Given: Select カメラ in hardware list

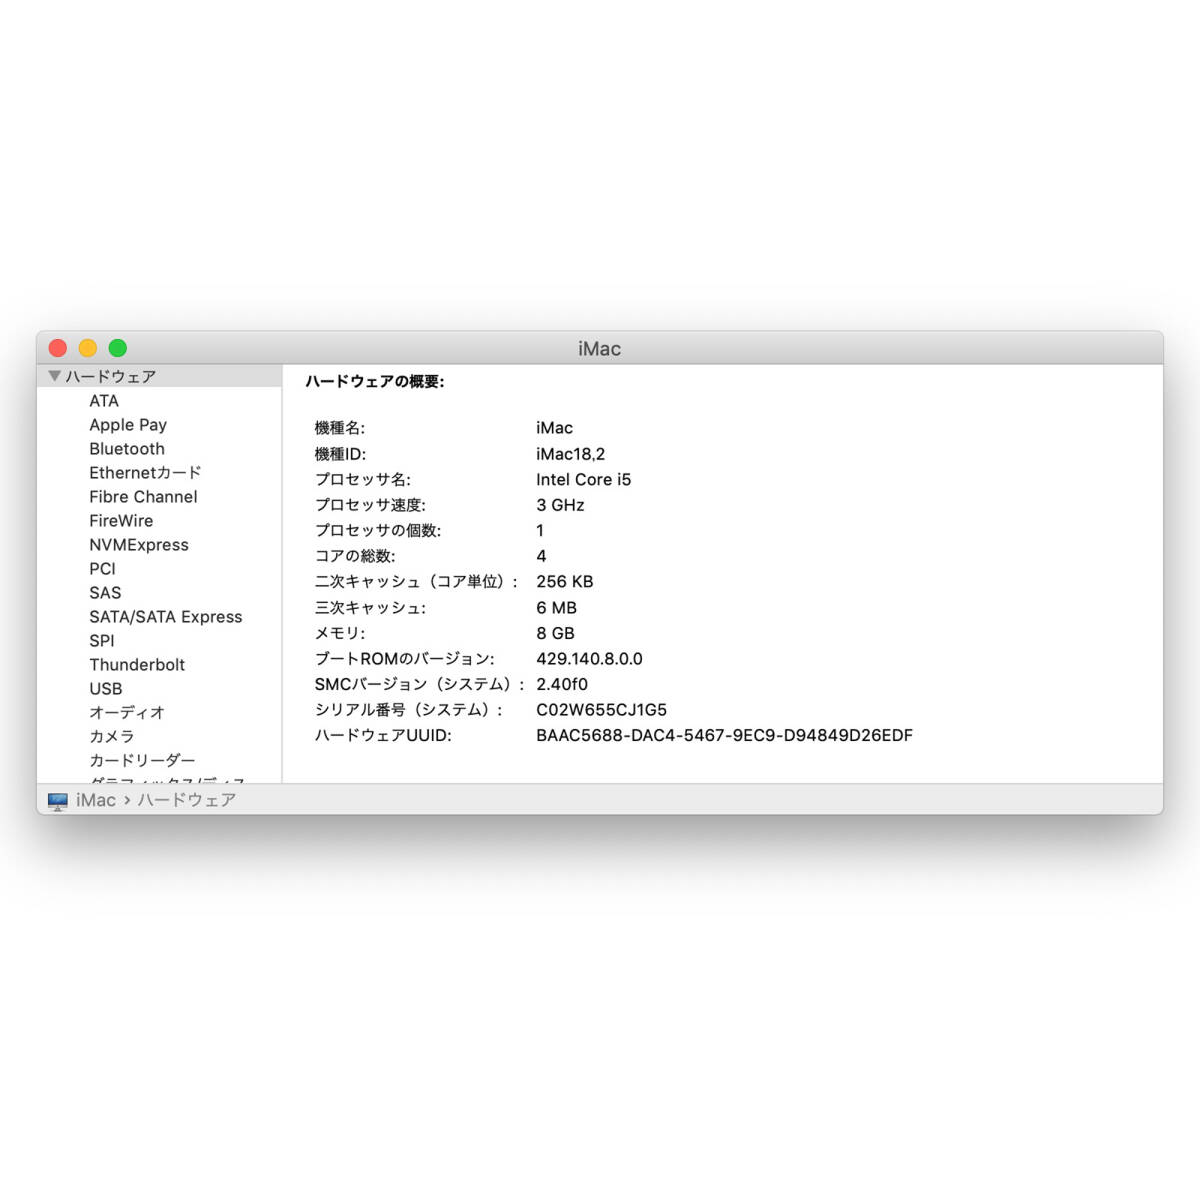Looking at the screenshot, I should click(x=112, y=737).
